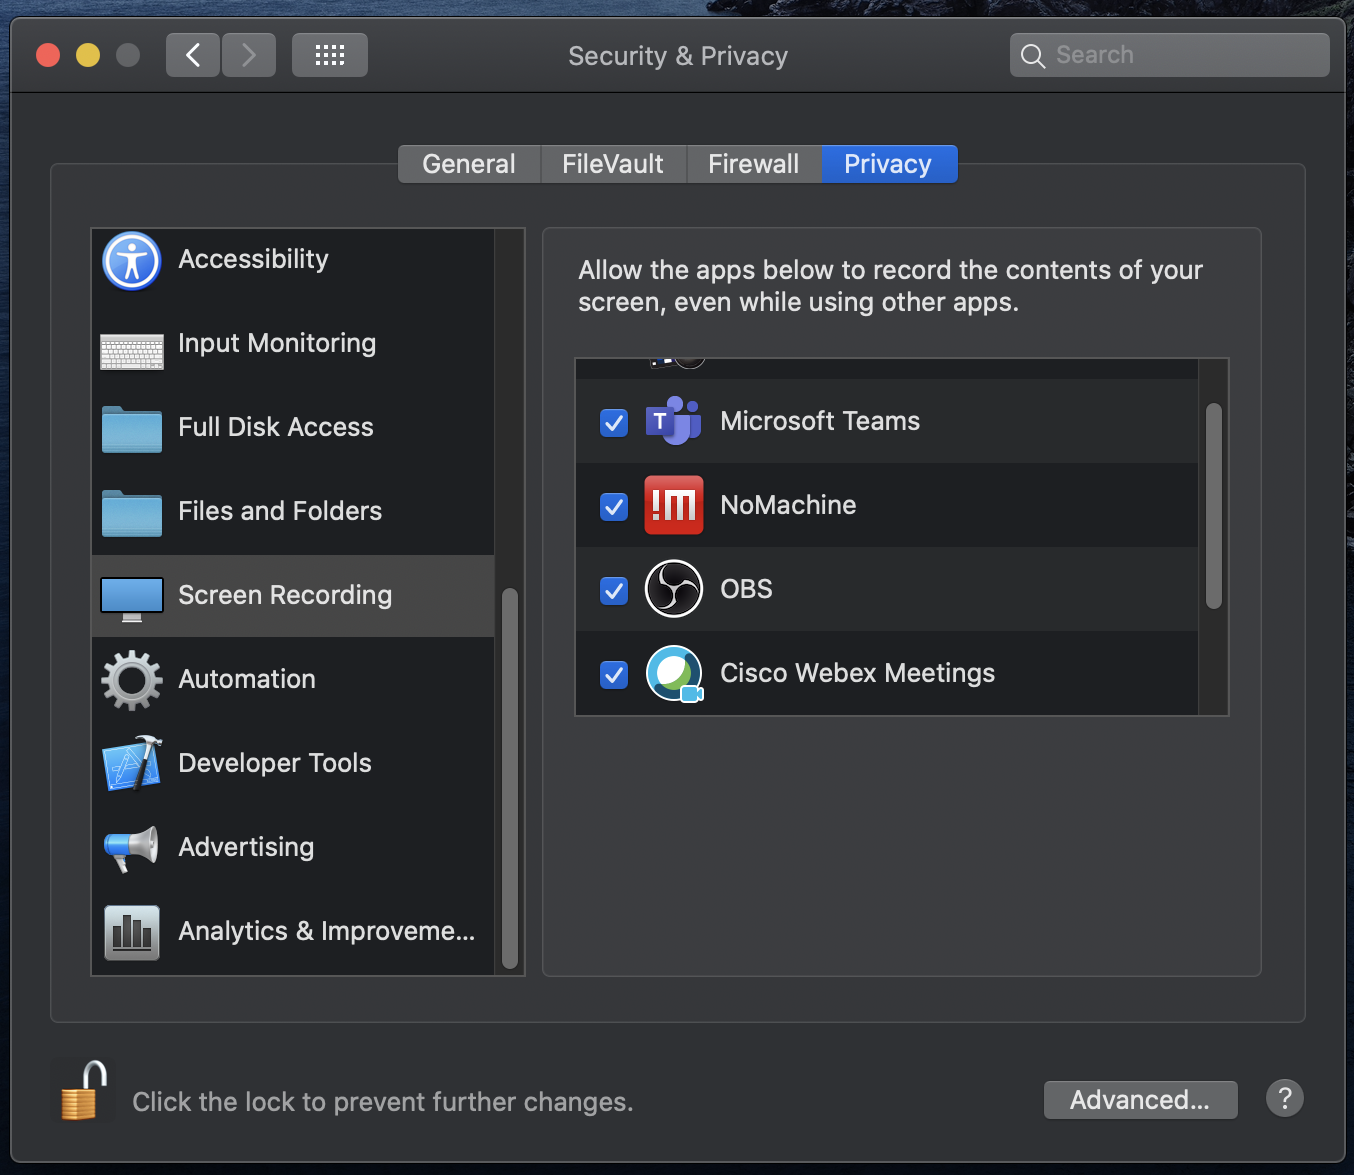
Task: Select the Input Monitoring keyboard icon
Action: pyautogui.click(x=132, y=351)
